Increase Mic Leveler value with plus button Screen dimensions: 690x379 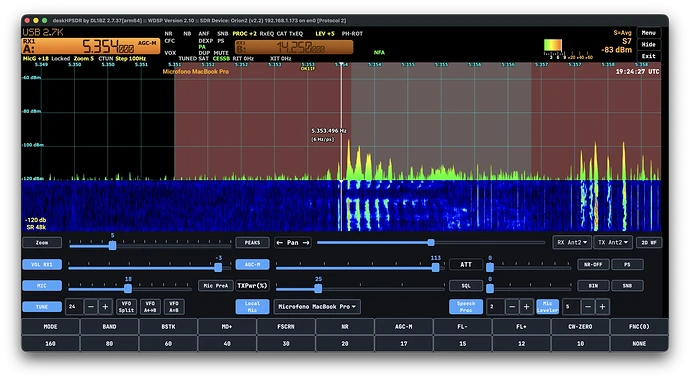(602, 307)
